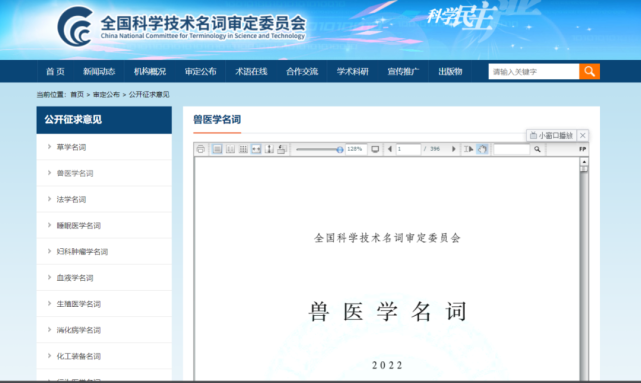Click the chevron beside 草学名词
This screenshot has height=383, width=641.
49,147
